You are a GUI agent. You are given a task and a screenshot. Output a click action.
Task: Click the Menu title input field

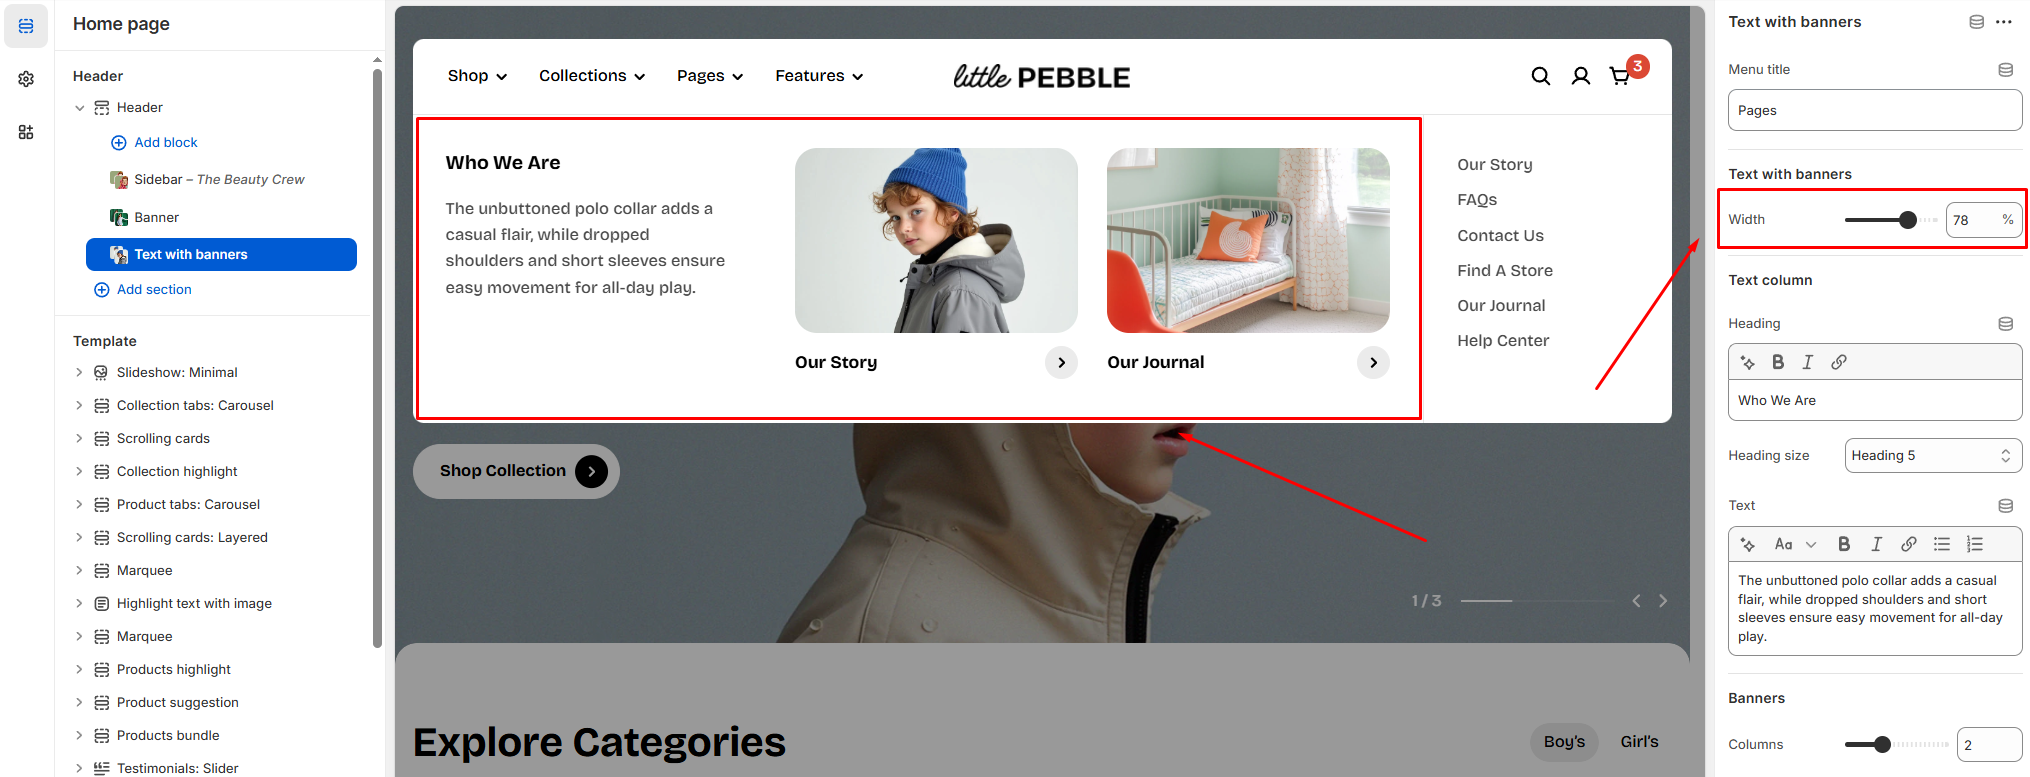(1875, 110)
